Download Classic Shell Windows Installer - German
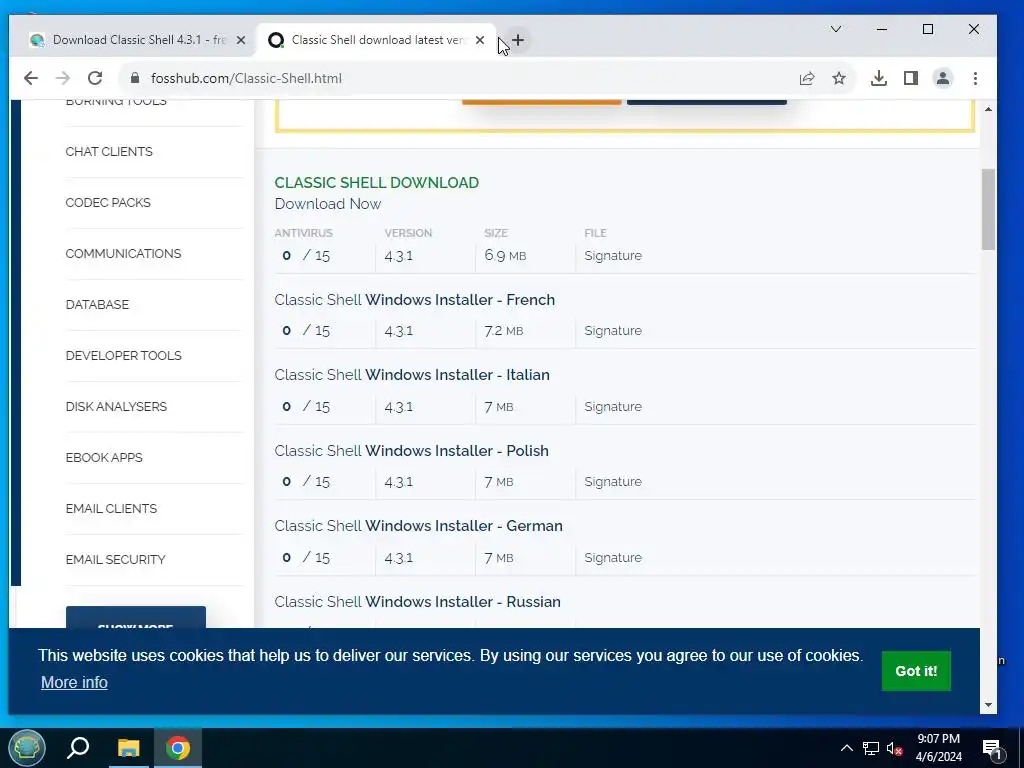This screenshot has width=1024, height=768. (419, 526)
